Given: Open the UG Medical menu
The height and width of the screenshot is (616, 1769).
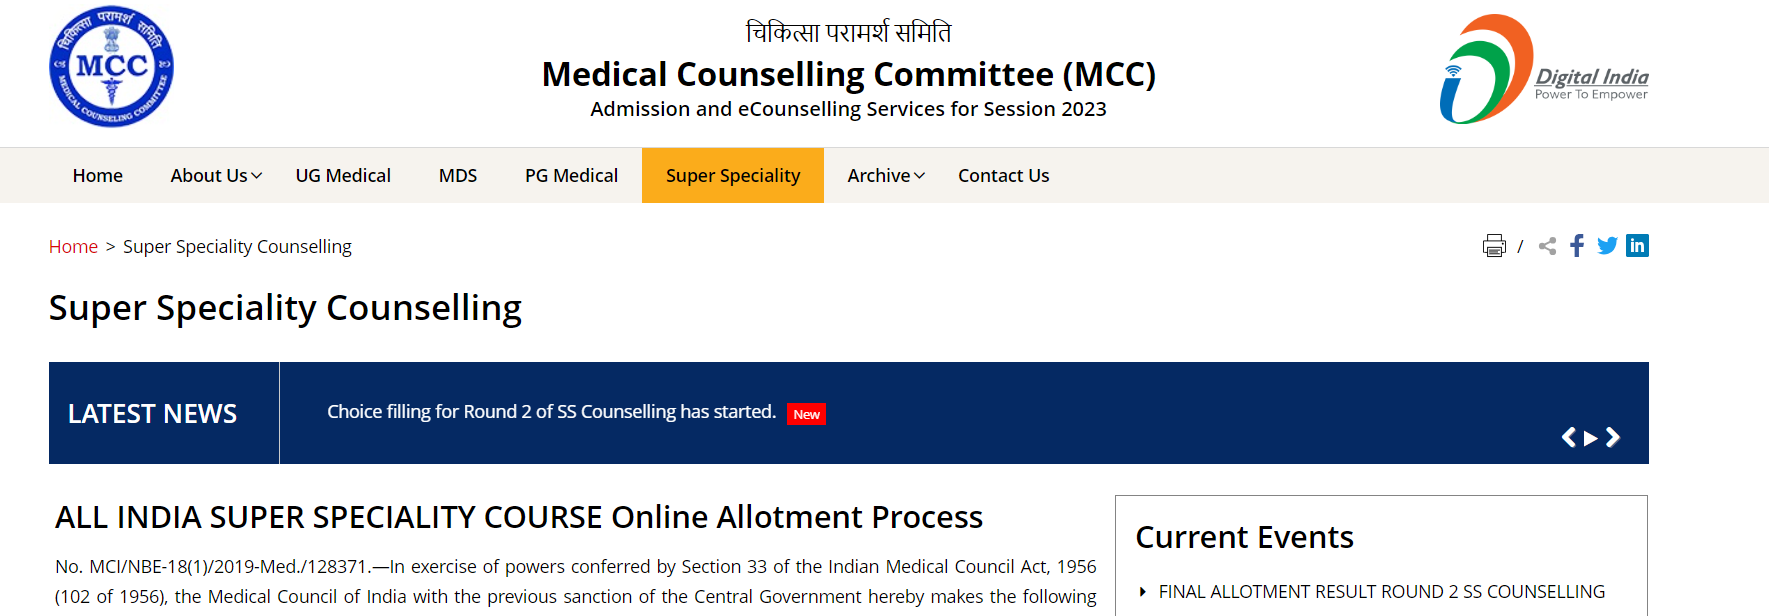Looking at the screenshot, I should pyautogui.click(x=343, y=176).
